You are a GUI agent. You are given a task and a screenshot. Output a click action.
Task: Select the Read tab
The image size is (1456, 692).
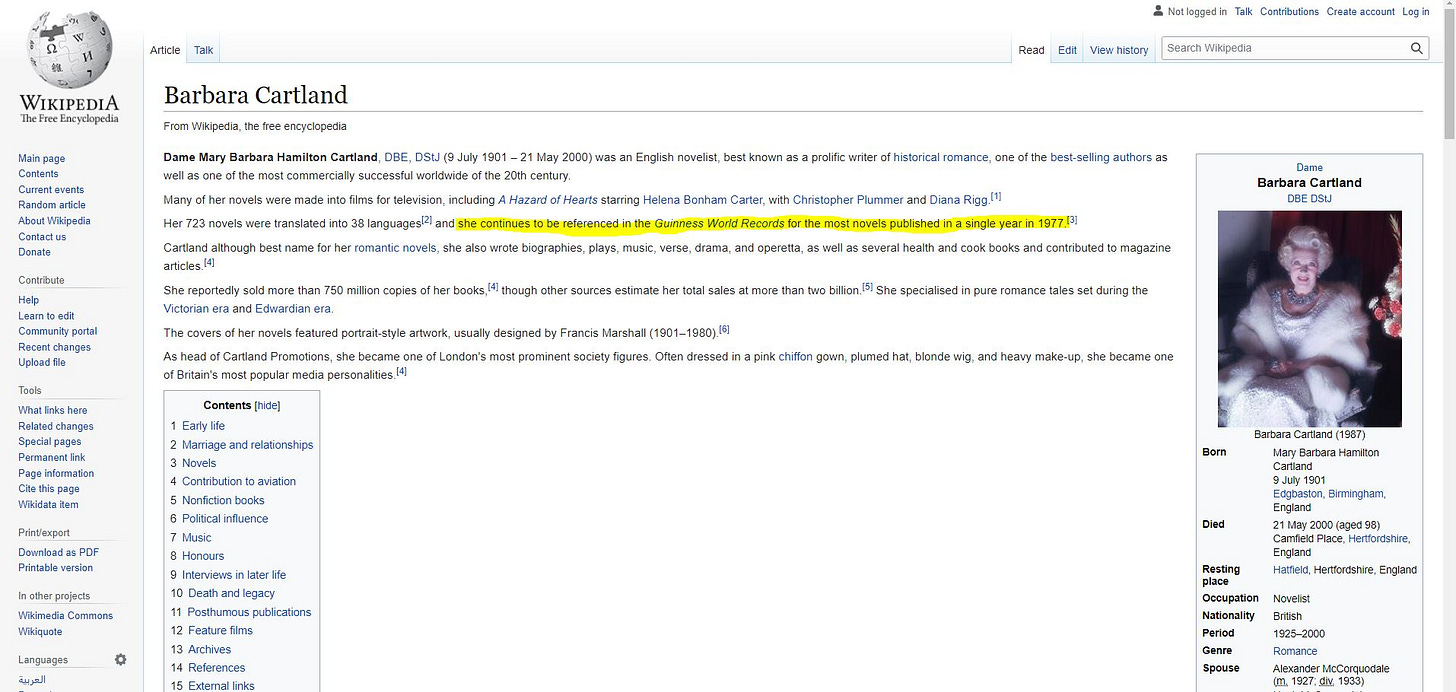(x=1031, y=50)
